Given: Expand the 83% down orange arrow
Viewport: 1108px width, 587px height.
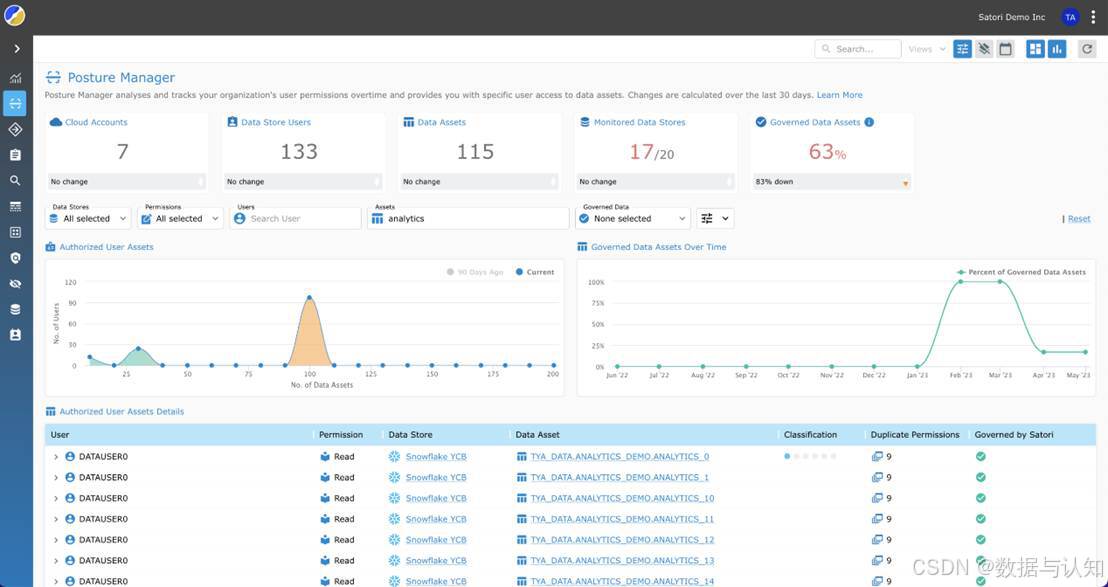Looking at the screenshot, I should [905, 184].
